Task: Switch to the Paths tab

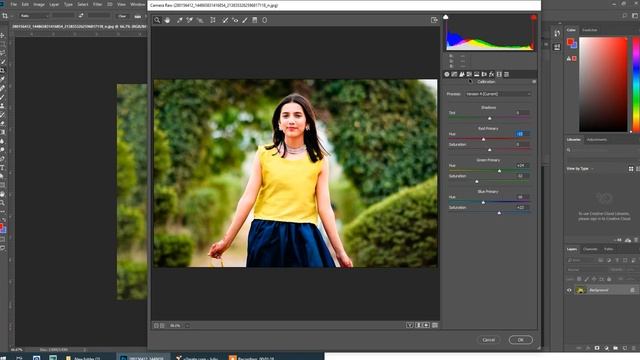Action: pos(609,249)
